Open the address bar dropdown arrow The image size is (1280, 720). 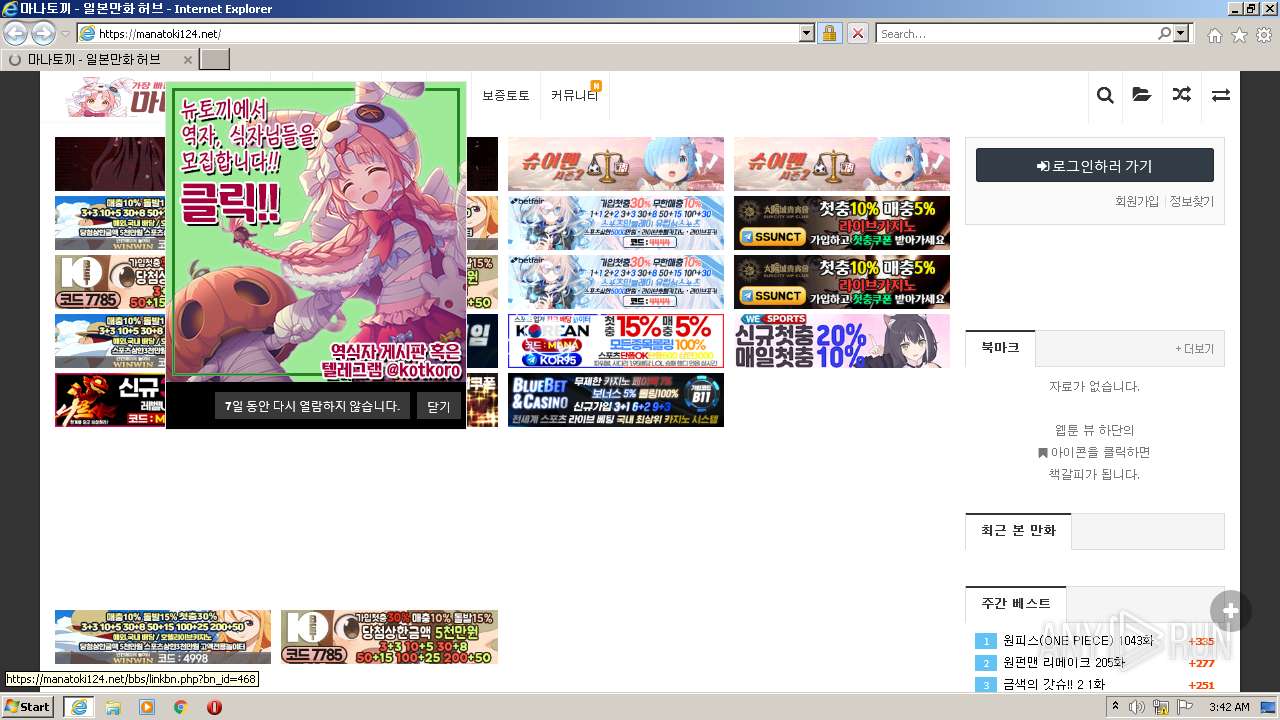[807, 33]
